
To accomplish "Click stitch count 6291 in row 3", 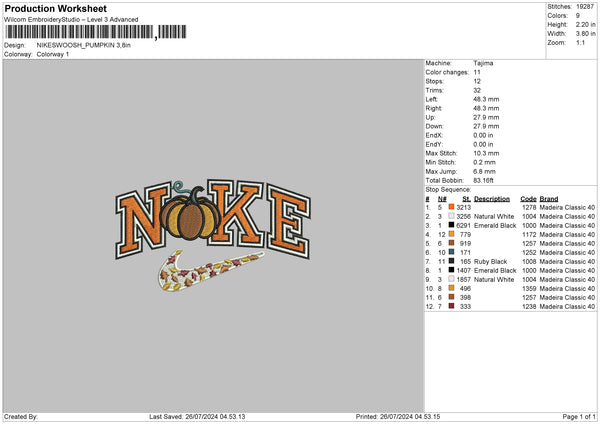I will point(463,225).
